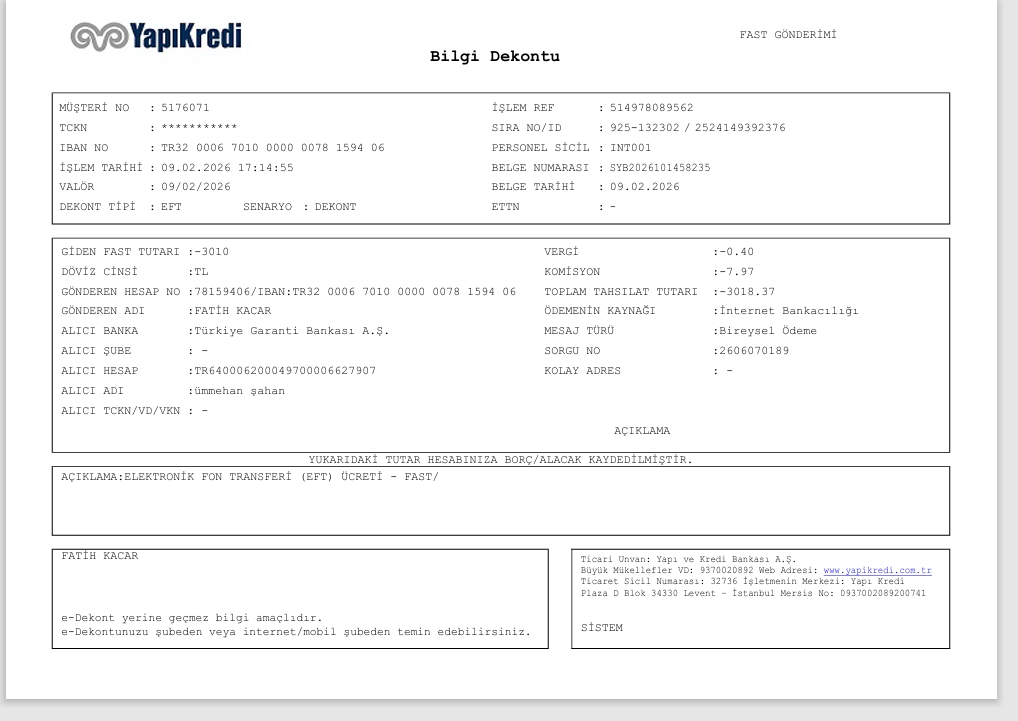Open the www.yapikredi.com.tr link

(x=877, y=570)
